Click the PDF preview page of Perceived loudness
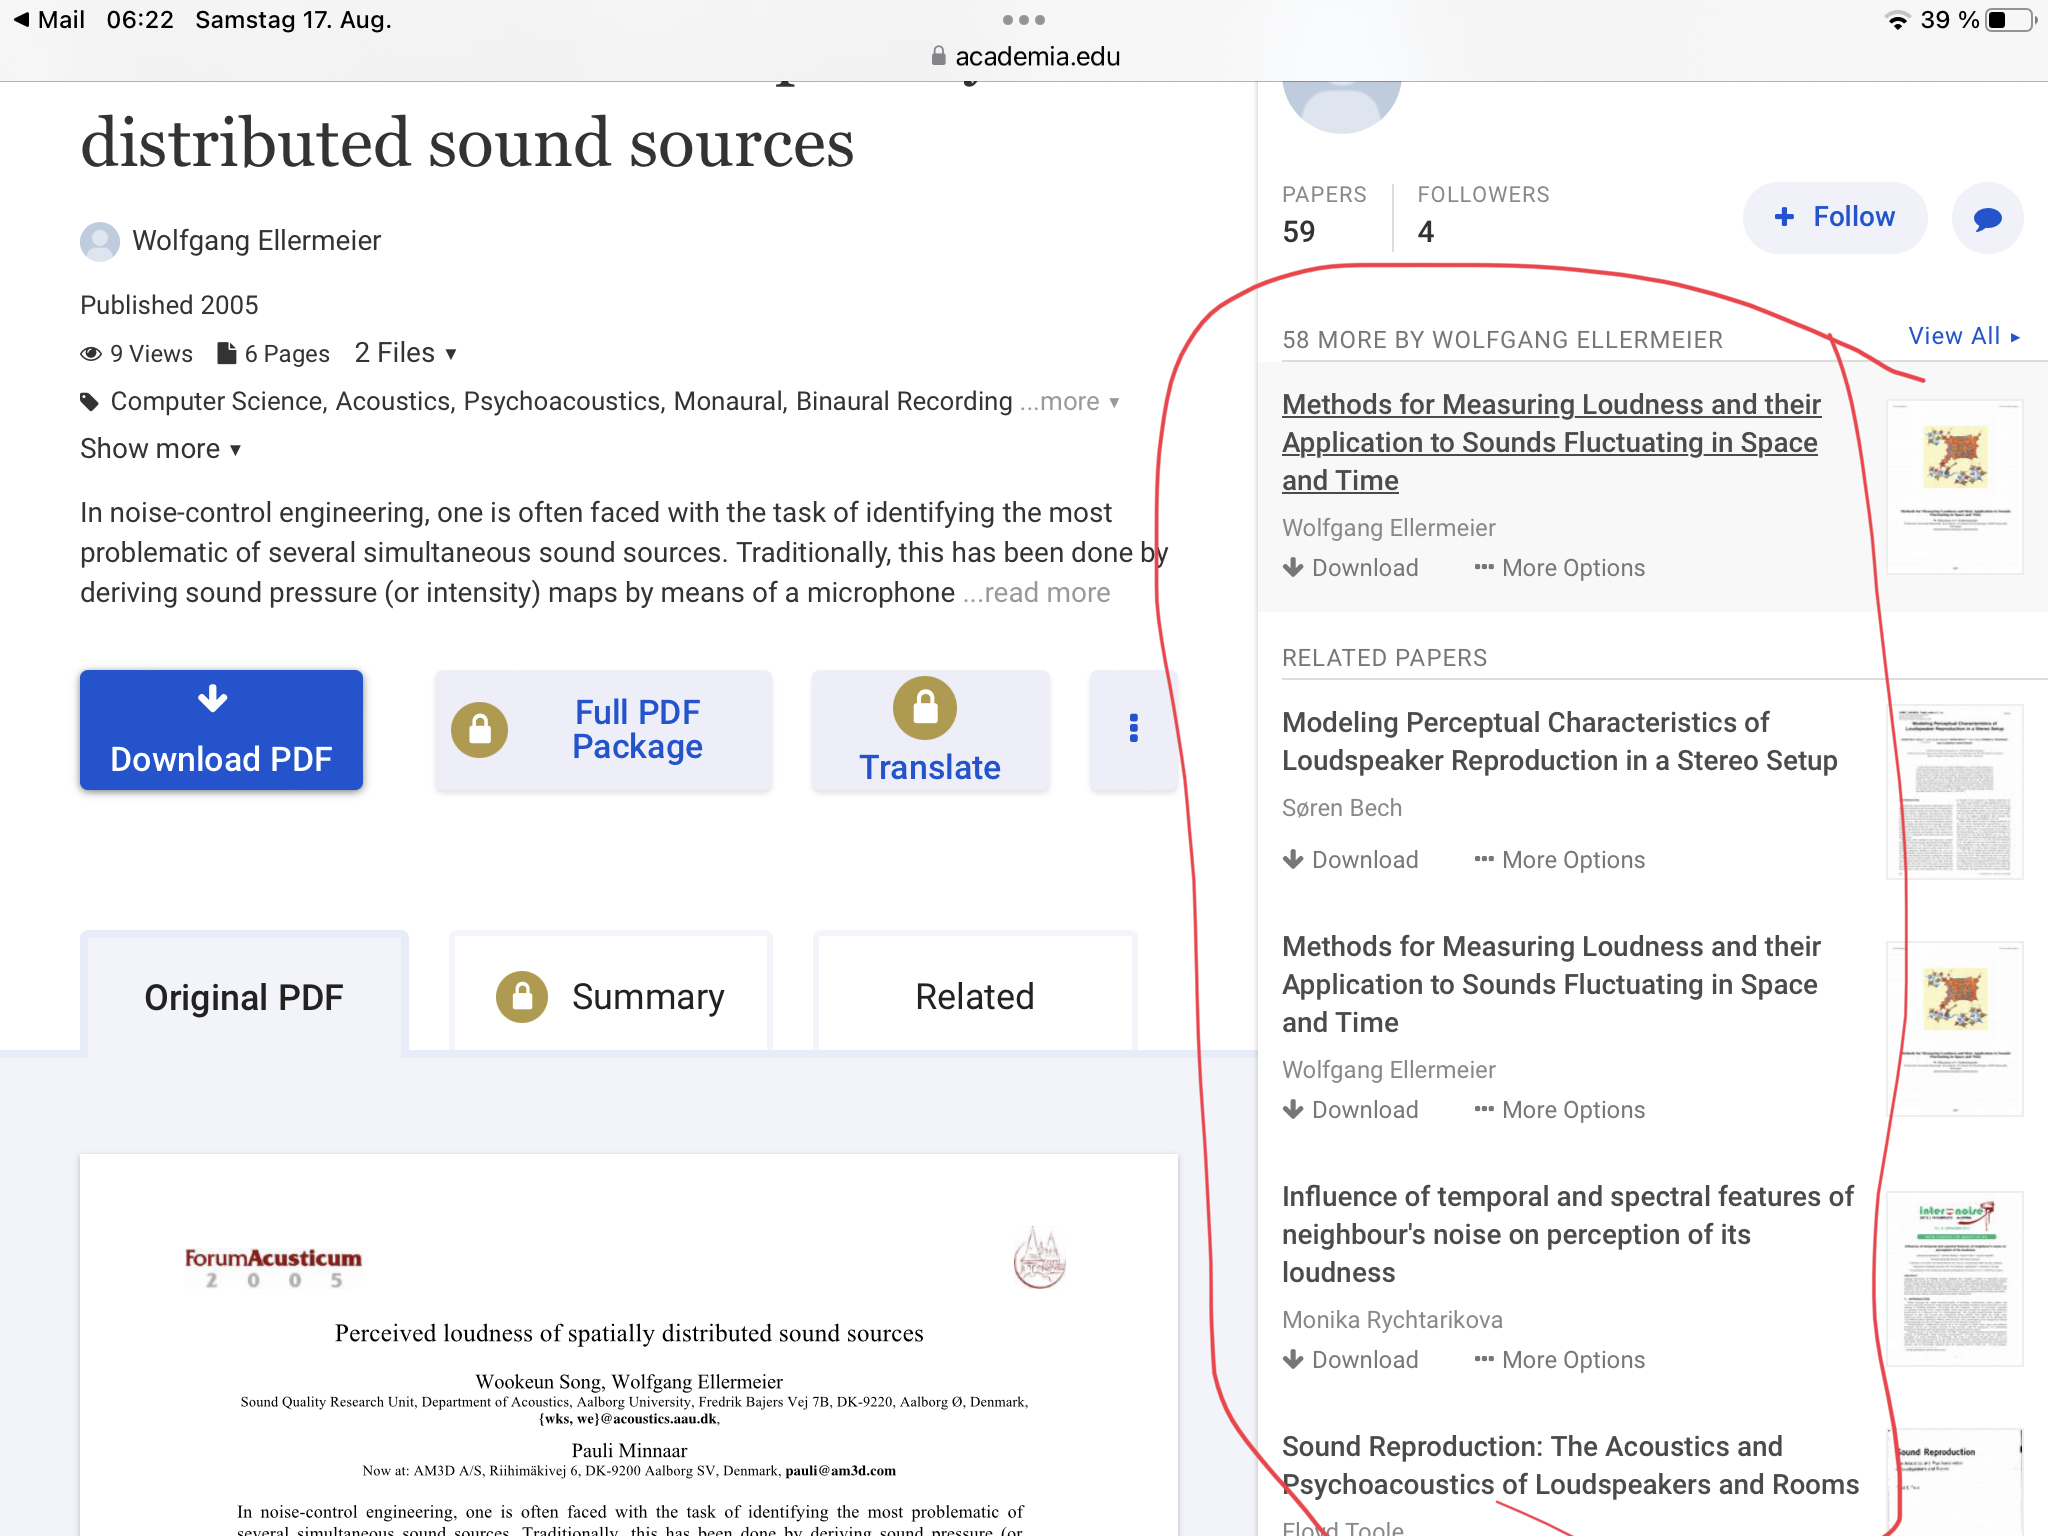Image resolution: width=2048 pixels, height=1536 pixels. 629,1345
